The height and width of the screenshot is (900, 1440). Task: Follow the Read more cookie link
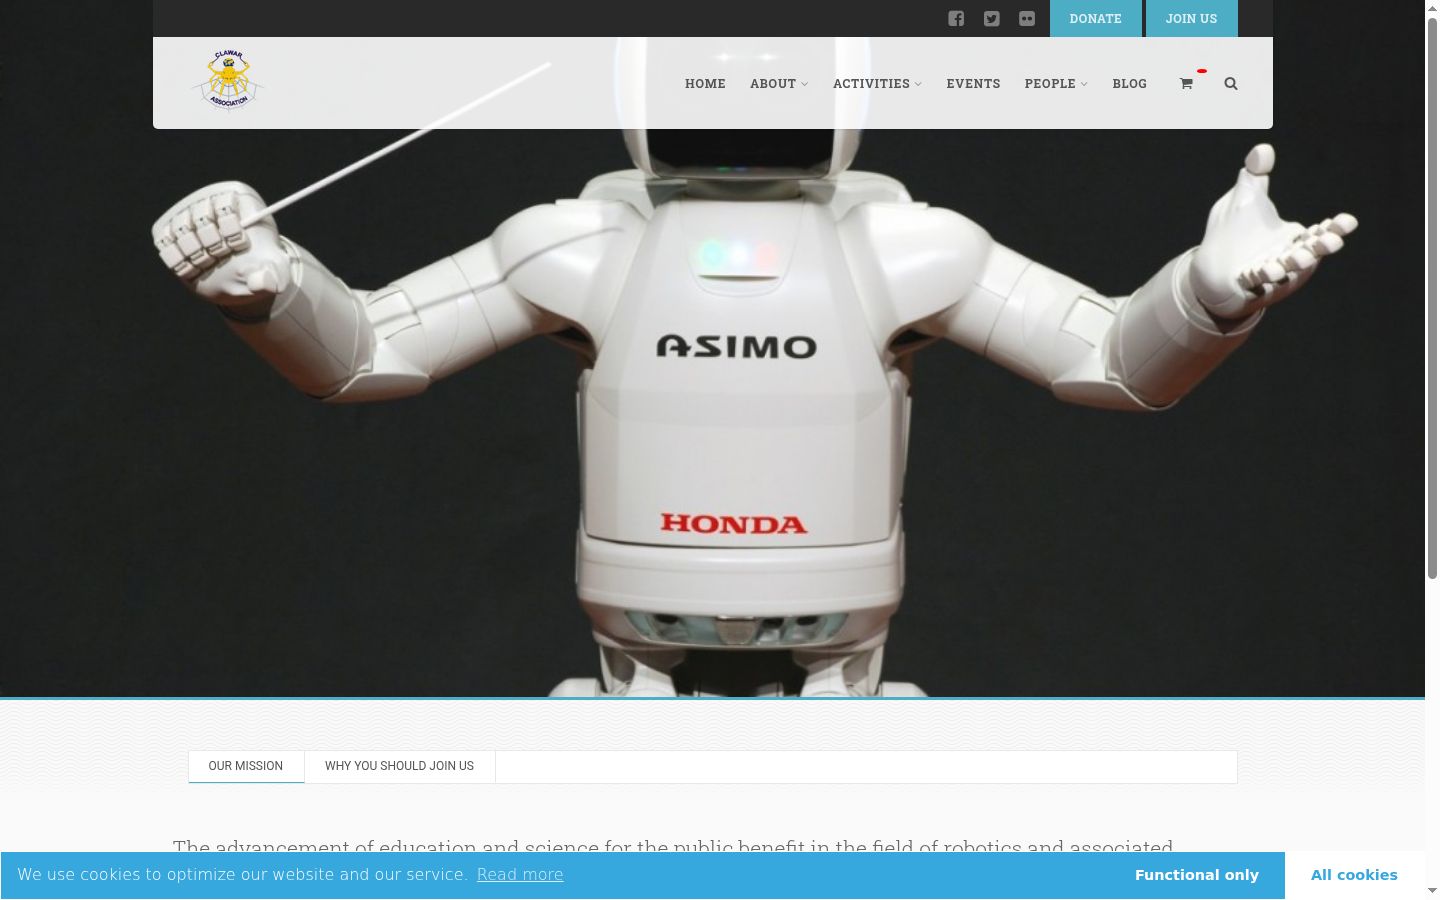(520, 874)
